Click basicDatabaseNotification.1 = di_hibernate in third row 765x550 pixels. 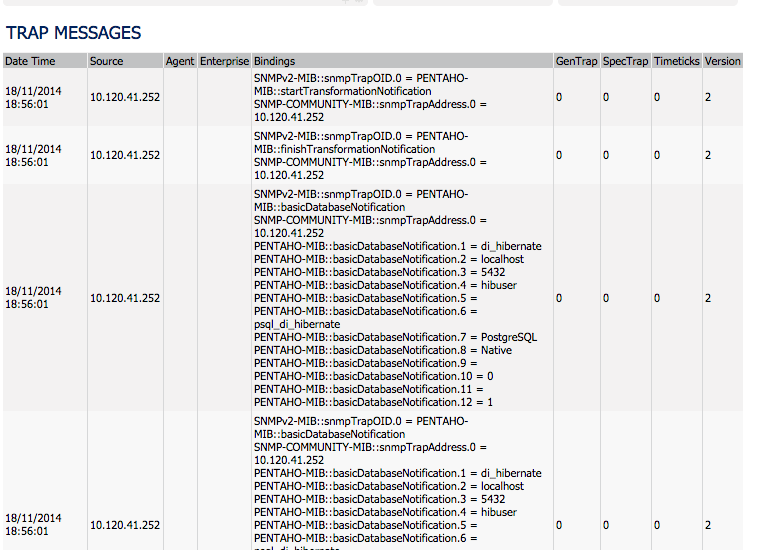pyautogui.click(x=398, y=246)
